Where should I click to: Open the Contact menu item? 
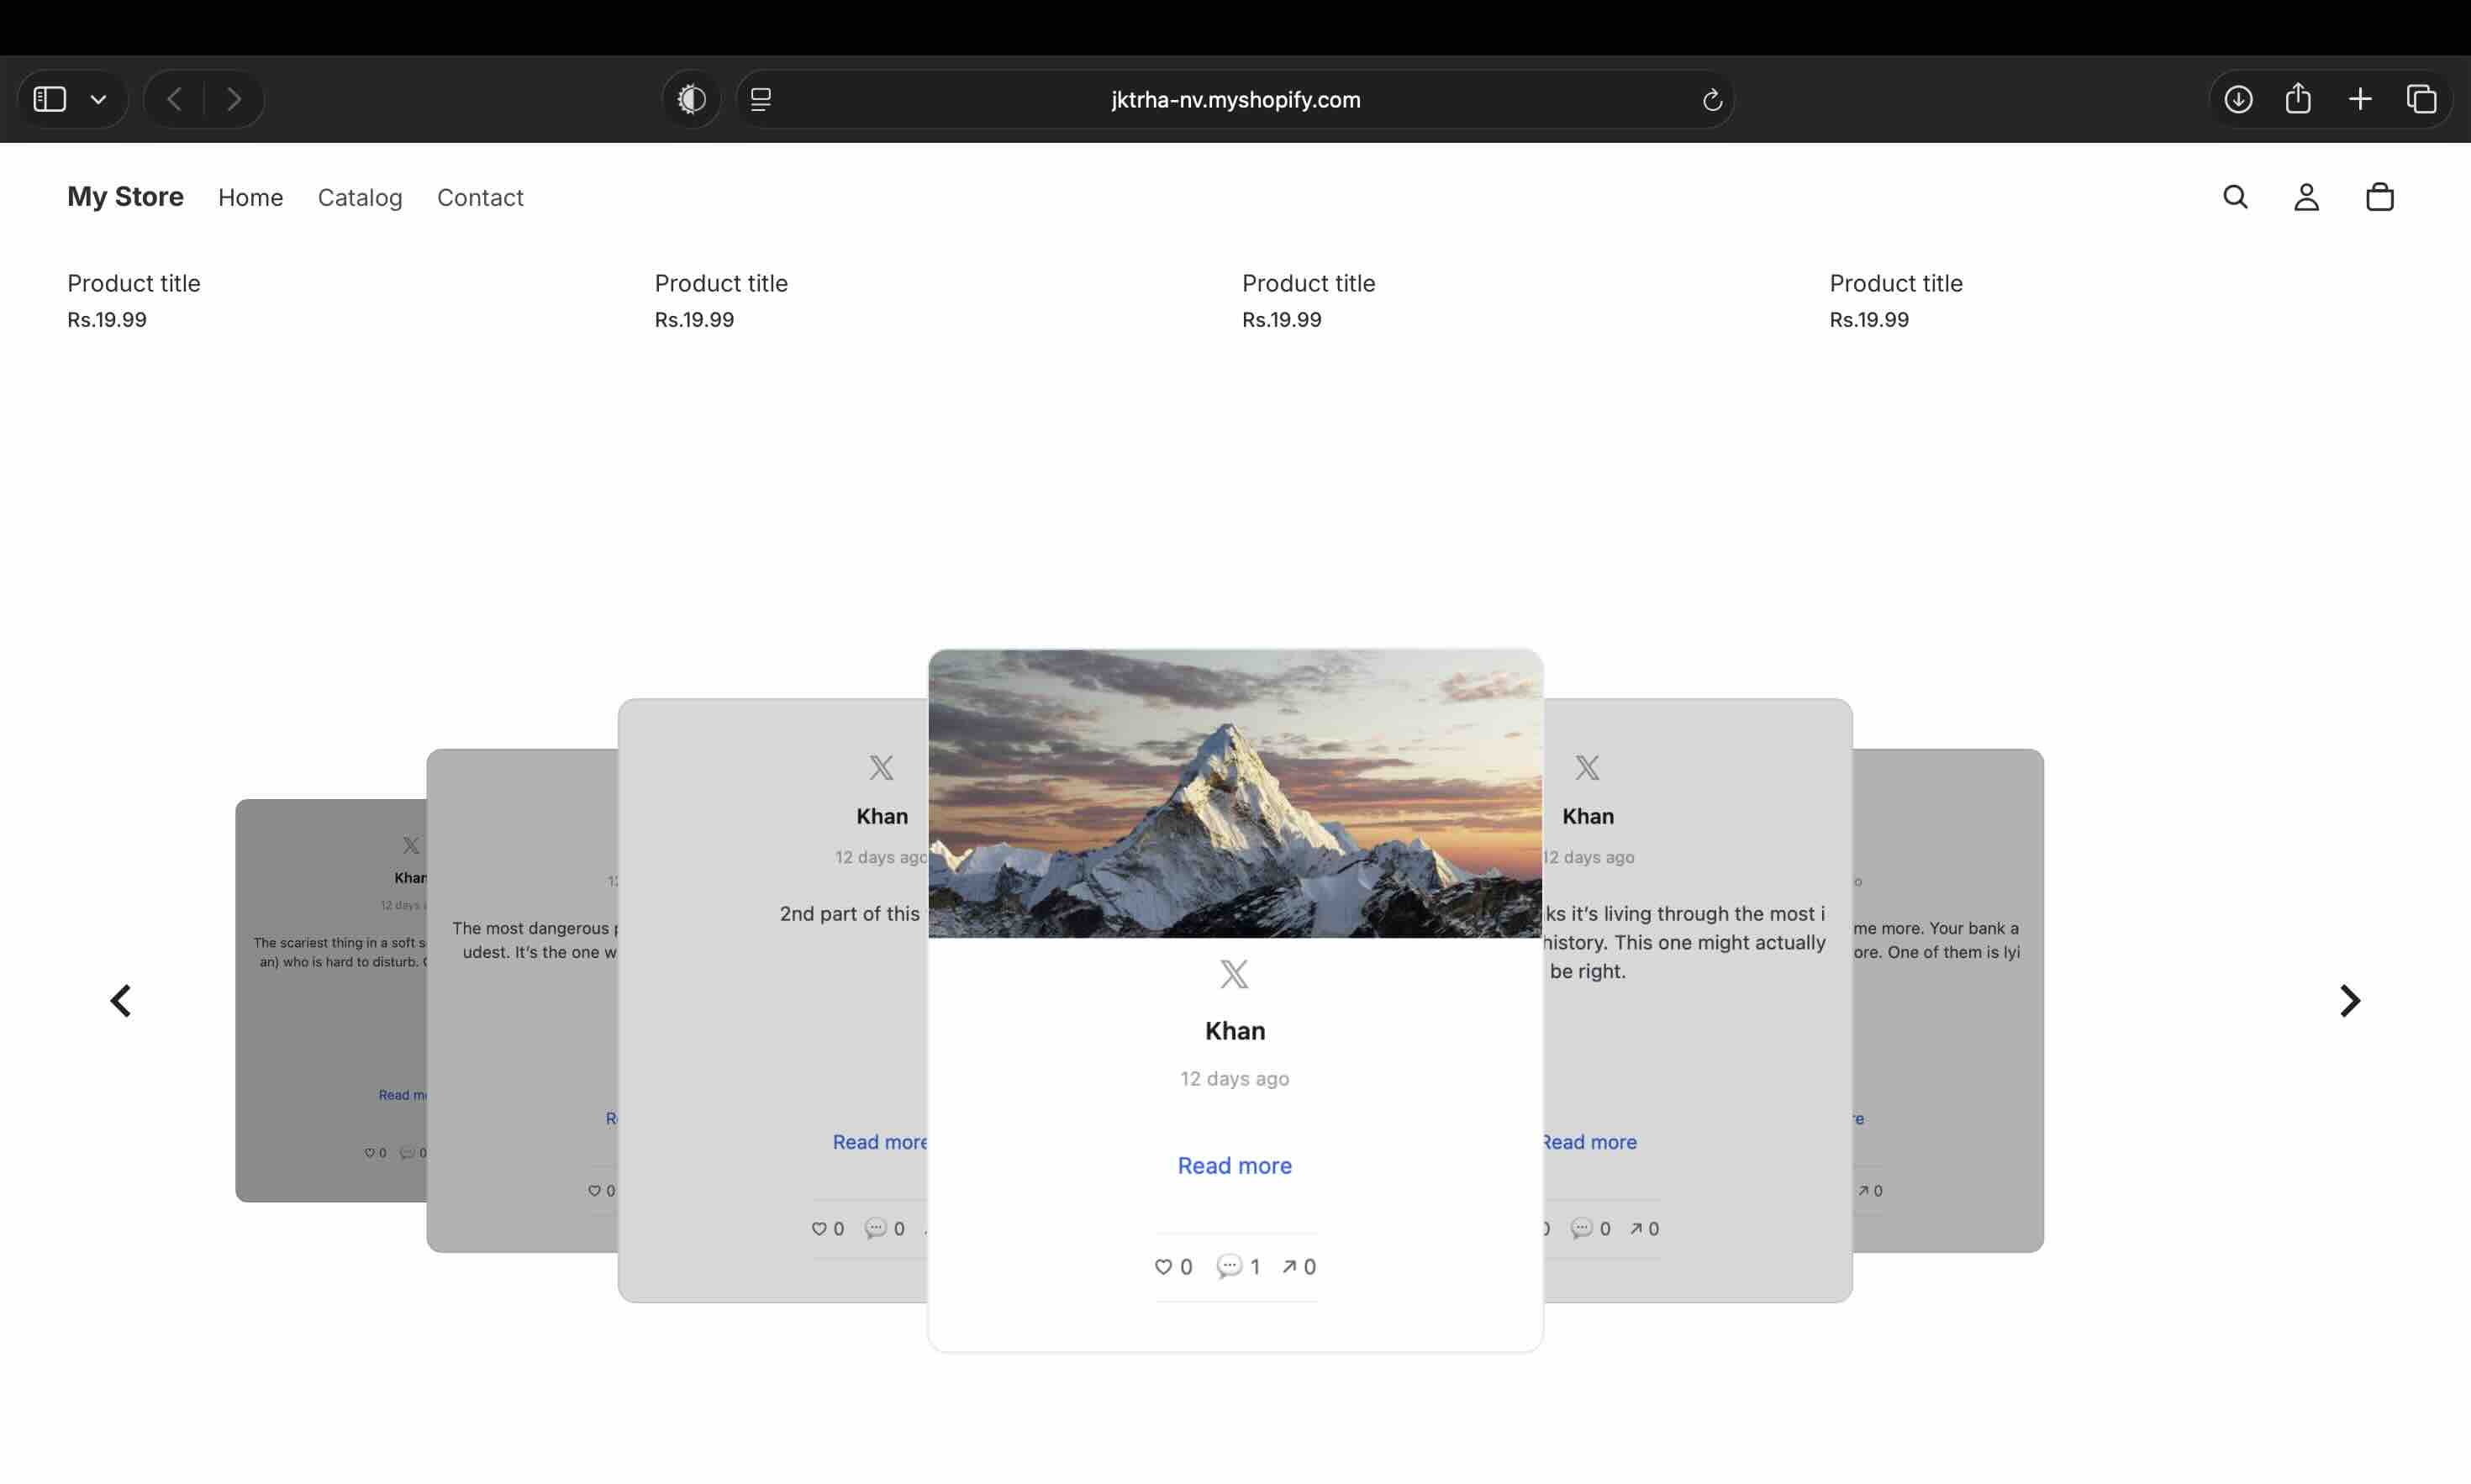point(480,197)
